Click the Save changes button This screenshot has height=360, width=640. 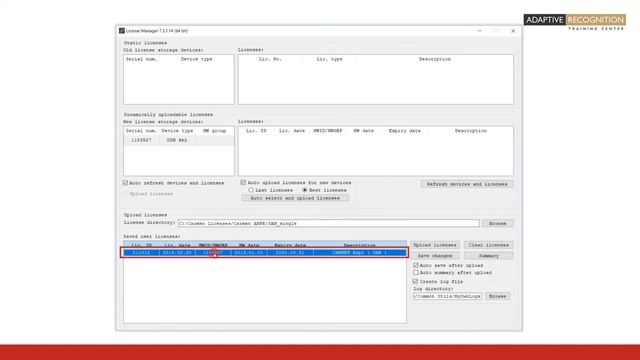point(435,256)
